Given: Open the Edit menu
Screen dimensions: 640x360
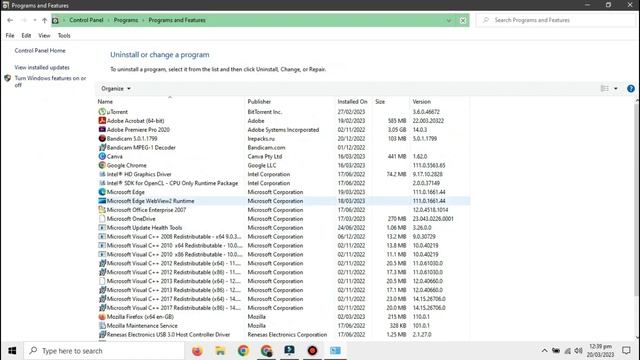Looking at the screenshot, I should click(x=27, y=36).
